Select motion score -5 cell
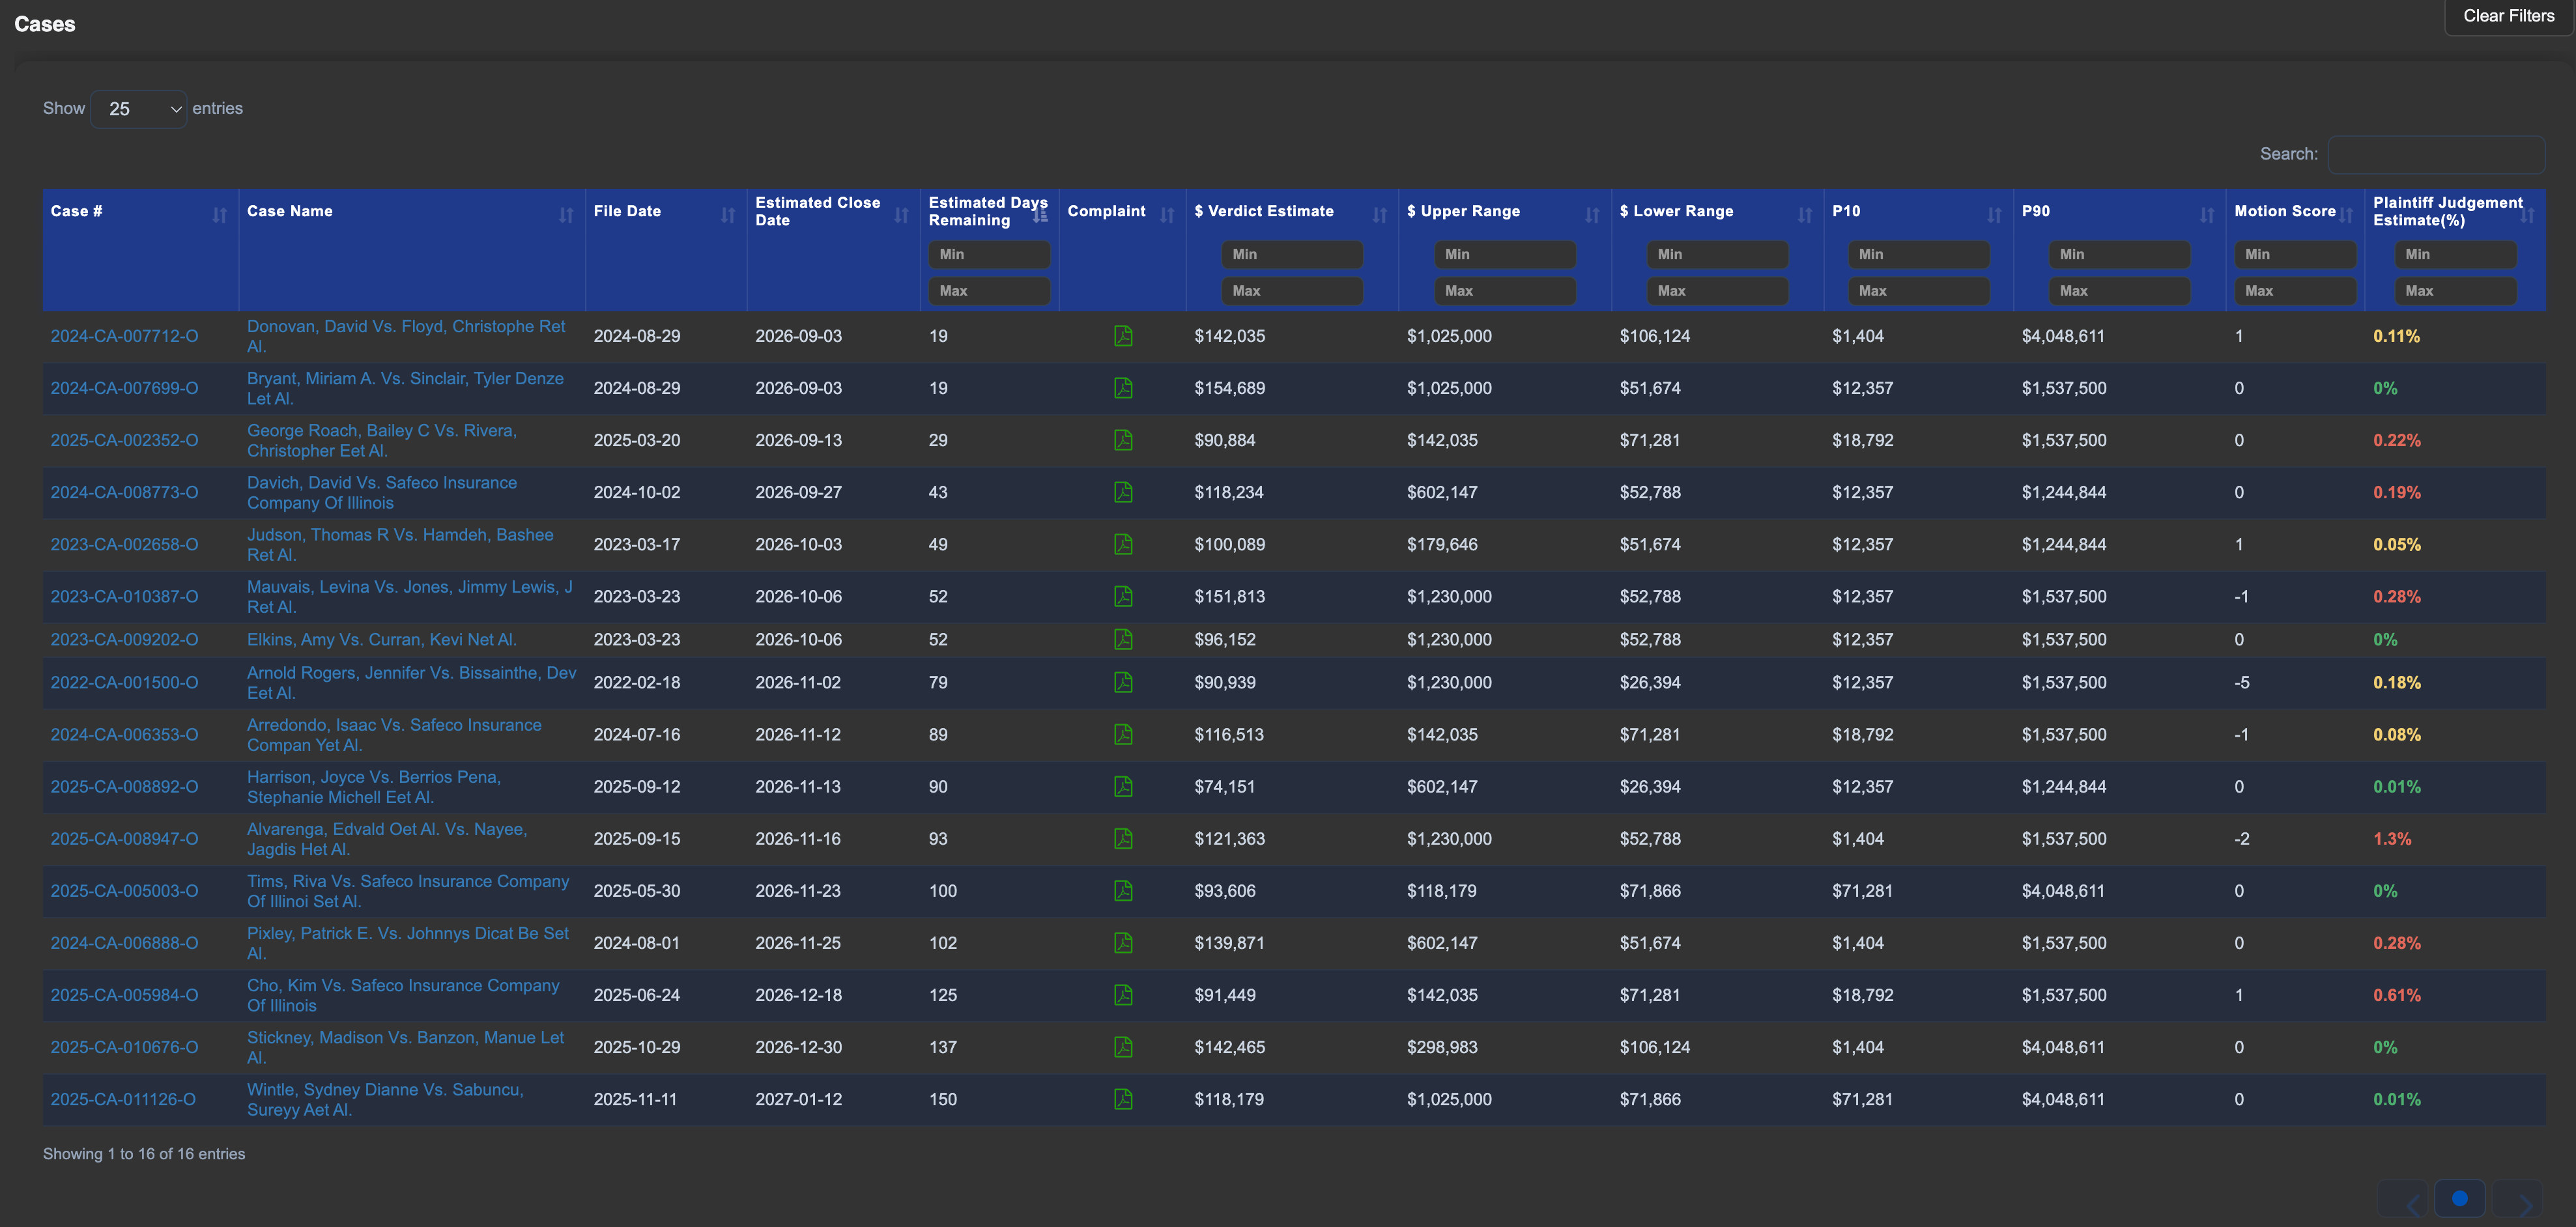 2242,683
